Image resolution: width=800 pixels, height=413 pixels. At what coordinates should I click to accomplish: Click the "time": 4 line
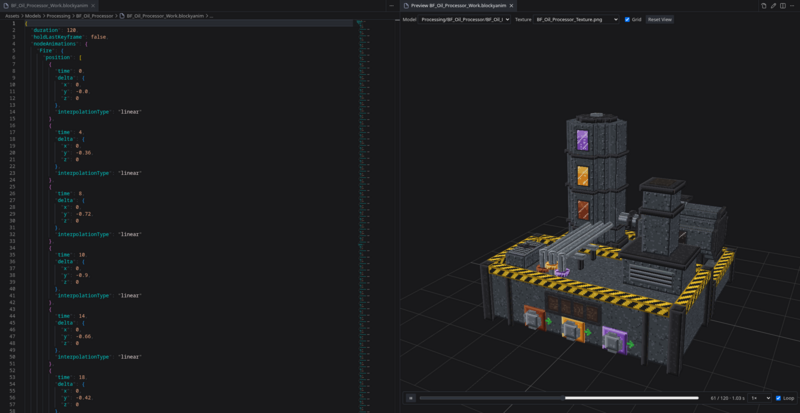(x=70, y=132)
